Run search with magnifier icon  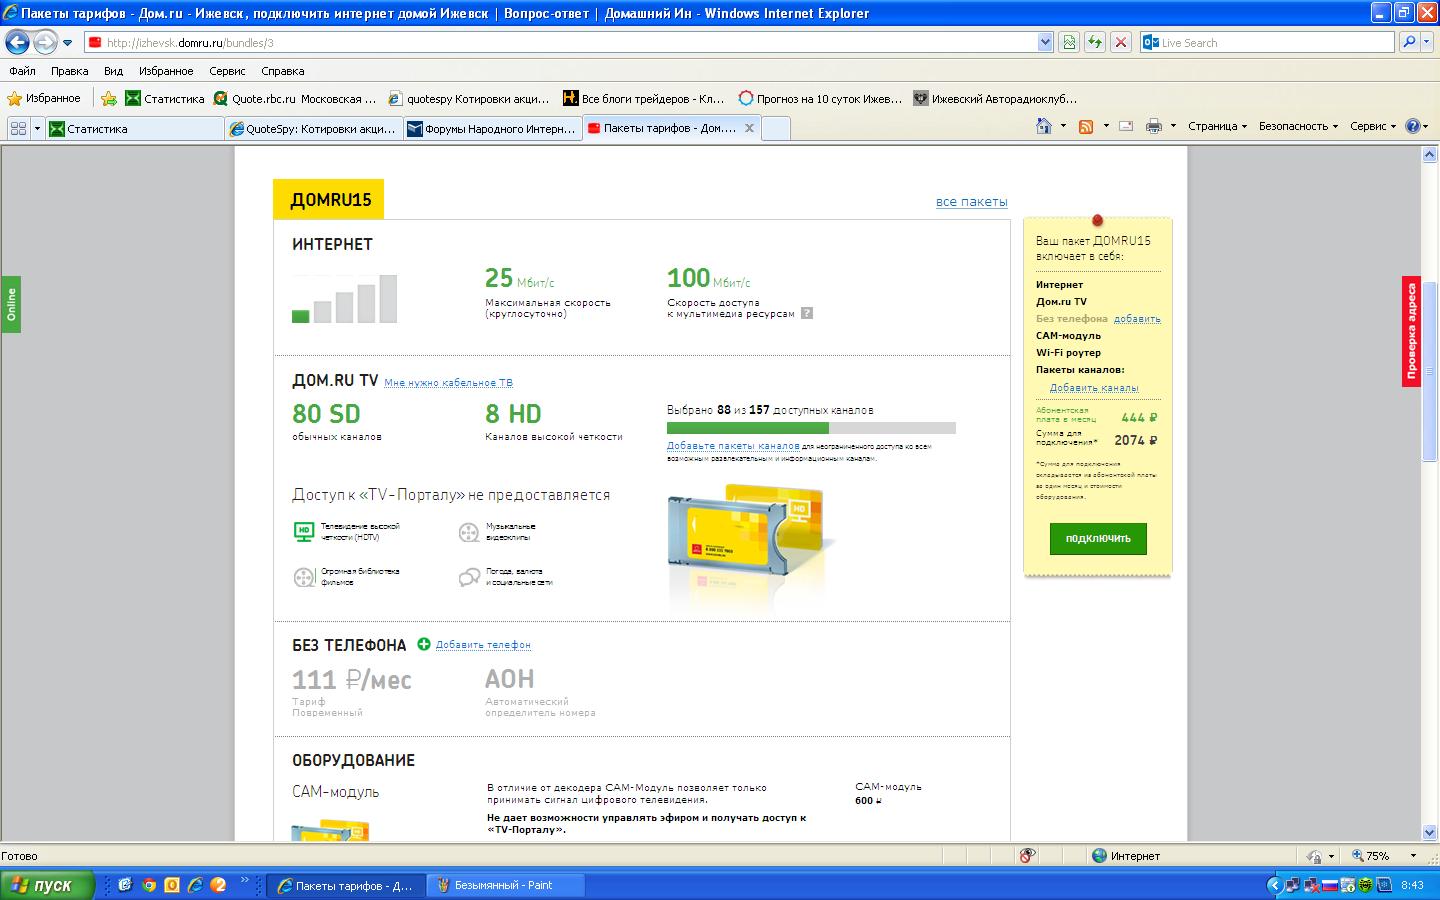pyautogui.click(x=1408, y=42)
